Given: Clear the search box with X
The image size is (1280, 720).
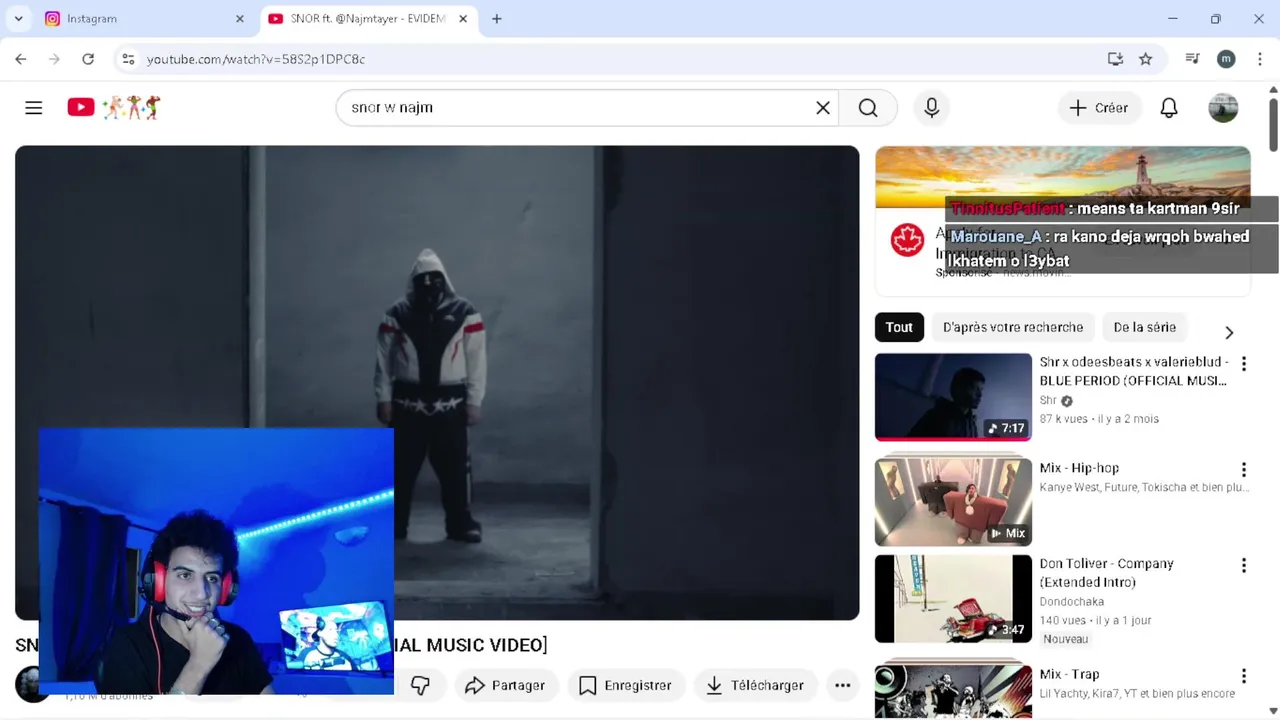Looking at the screenshot, I should (x=823, y=108).
